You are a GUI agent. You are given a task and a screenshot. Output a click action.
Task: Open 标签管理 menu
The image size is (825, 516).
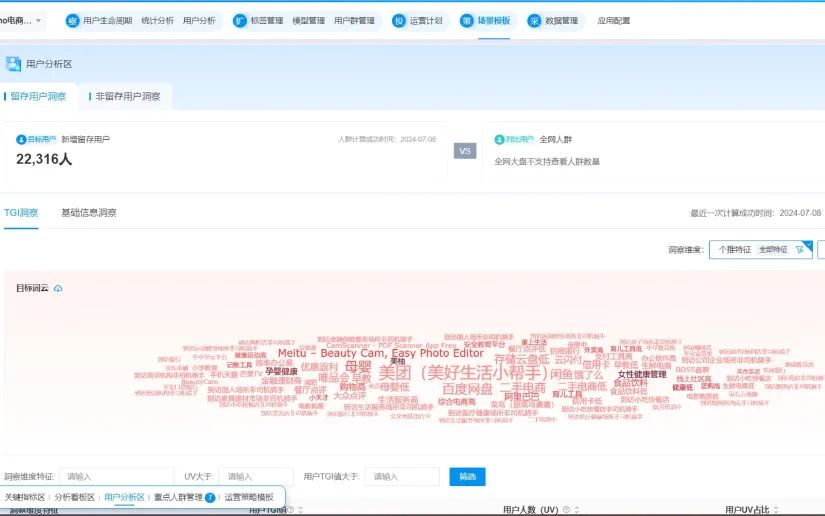267,21
